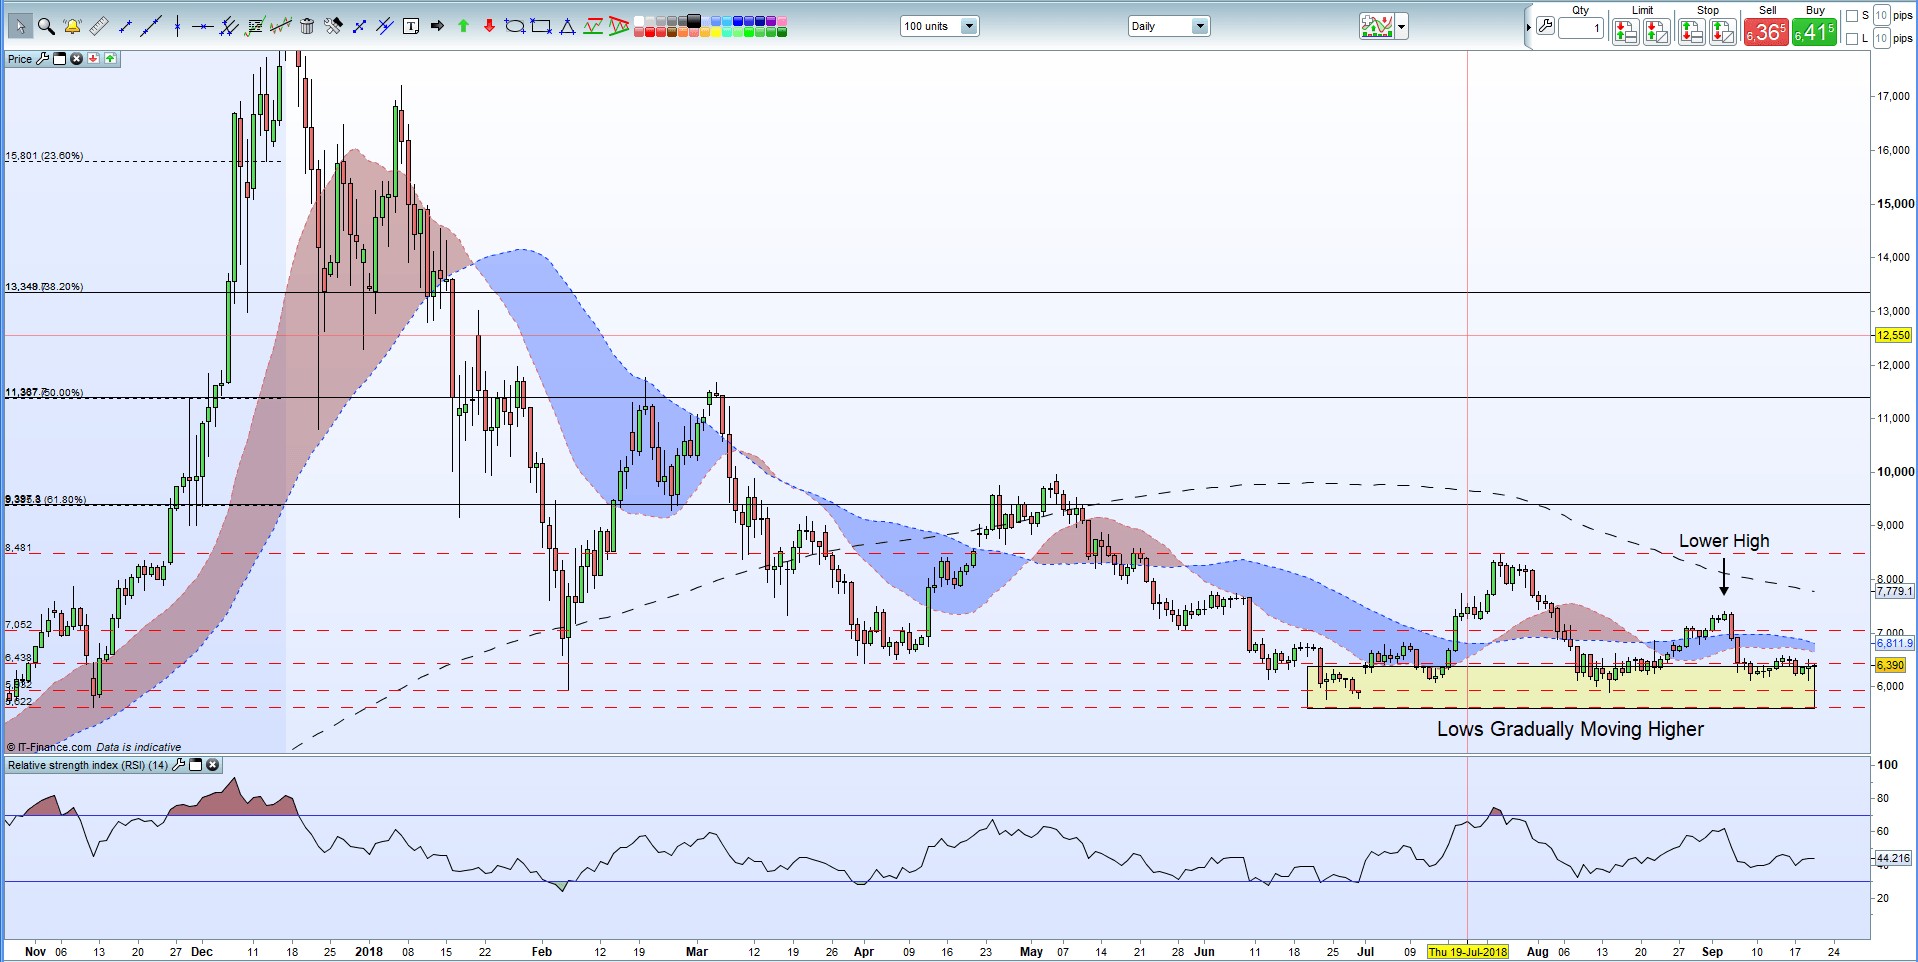Select the red down arrow marker
Screen dimensions: 1918x962
489,26
